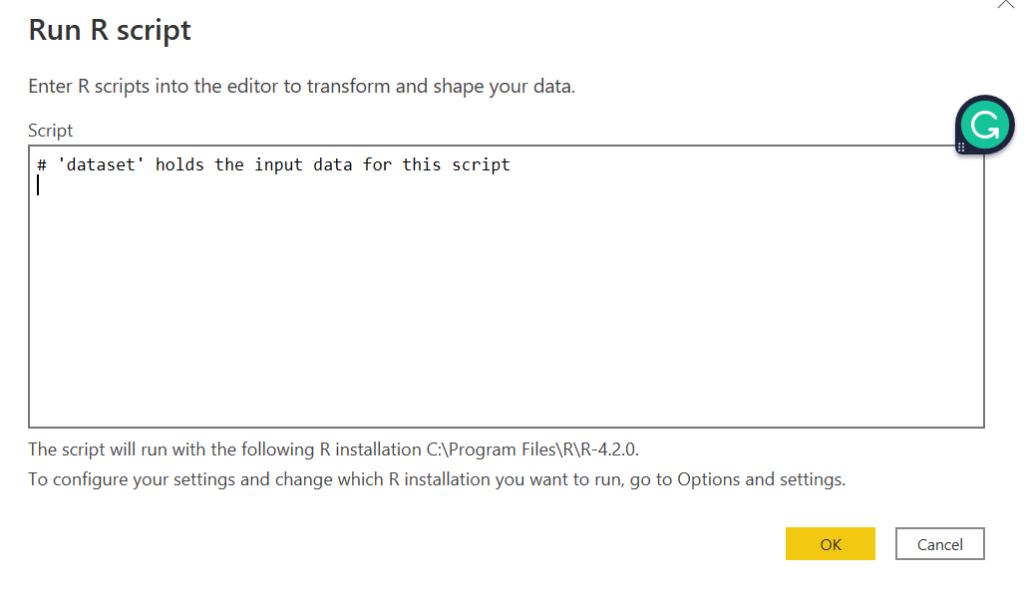Click the R-4.2.0 installation path text
This screenshot has height=599, width=1024.
(532, 449)
